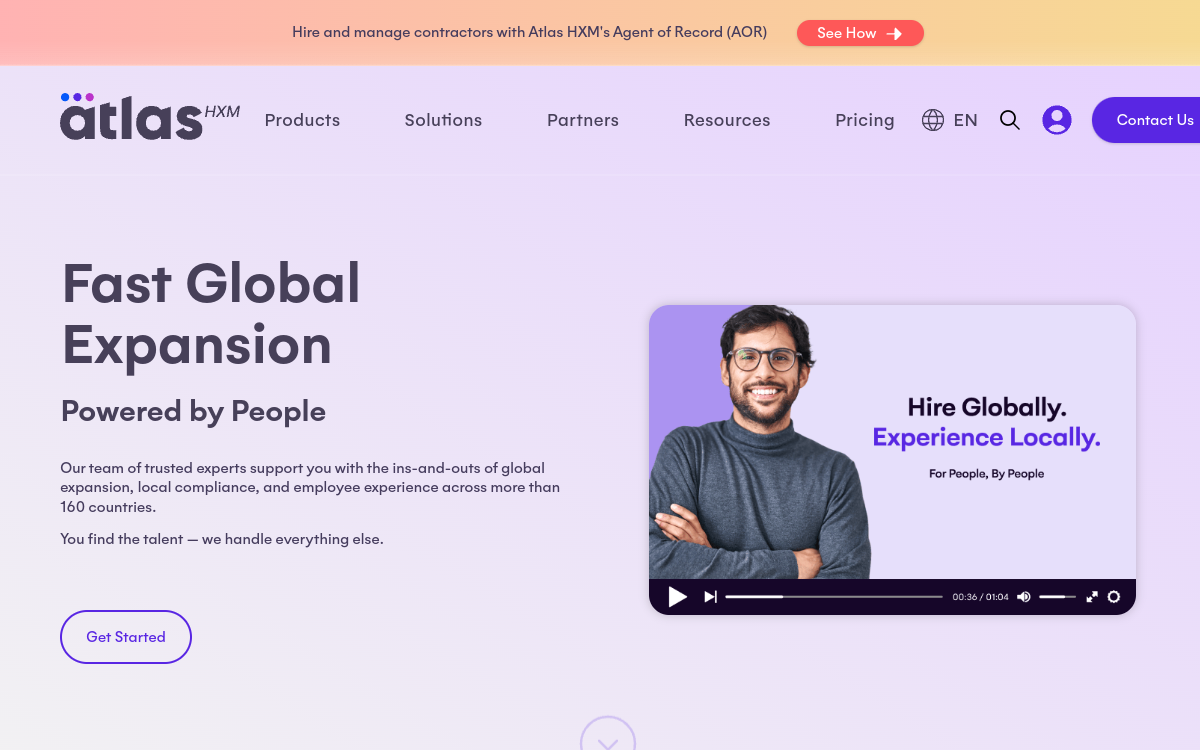Viewport: 1200px width, 750px height.
Task: Open the Resources menu
Action: [x=727, y=120]
